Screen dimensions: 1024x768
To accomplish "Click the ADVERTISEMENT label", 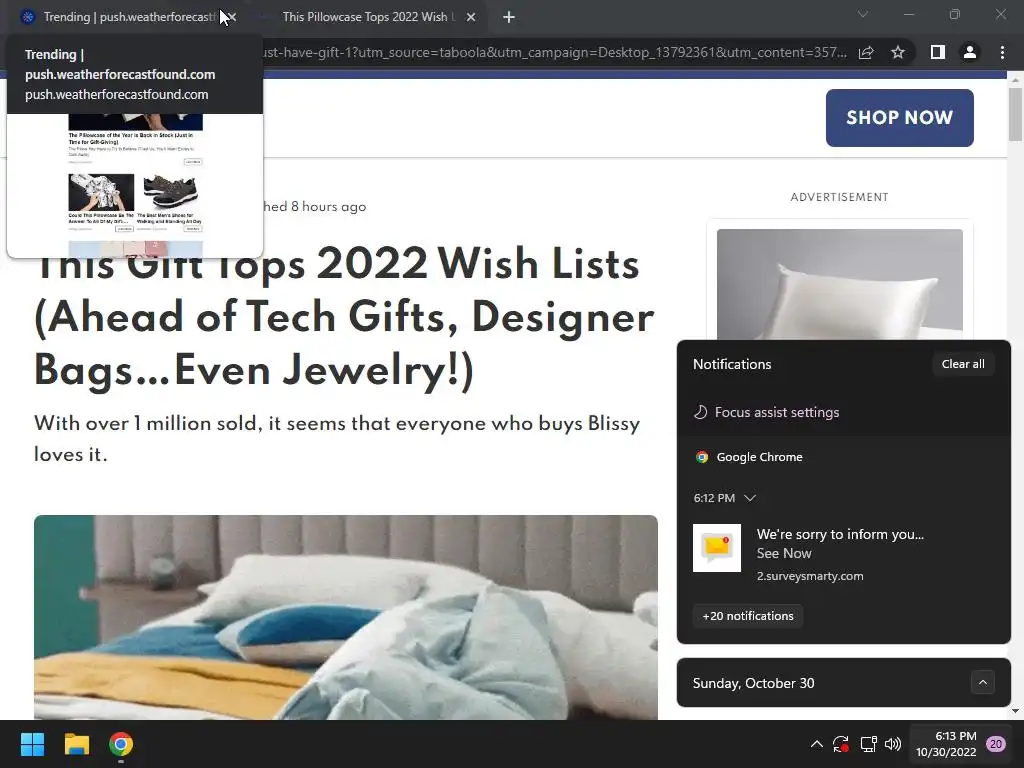I will pos(839,197).
